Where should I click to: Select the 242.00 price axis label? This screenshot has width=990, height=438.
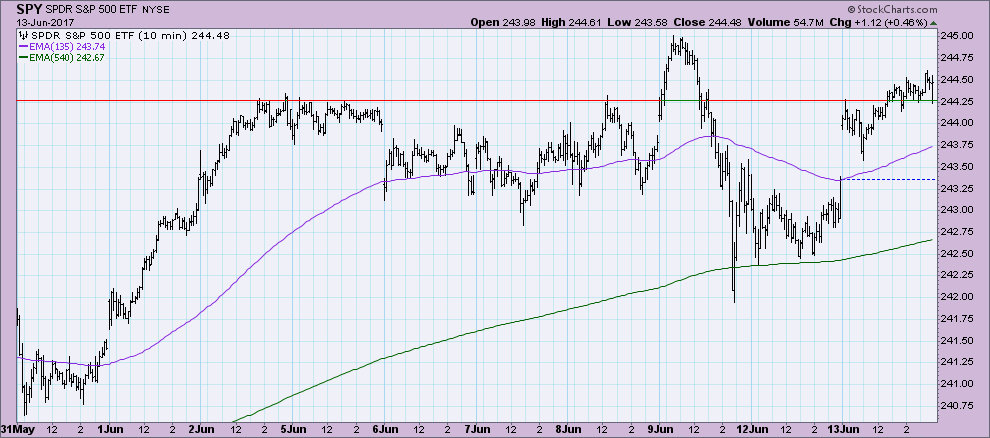pos(963,297)
